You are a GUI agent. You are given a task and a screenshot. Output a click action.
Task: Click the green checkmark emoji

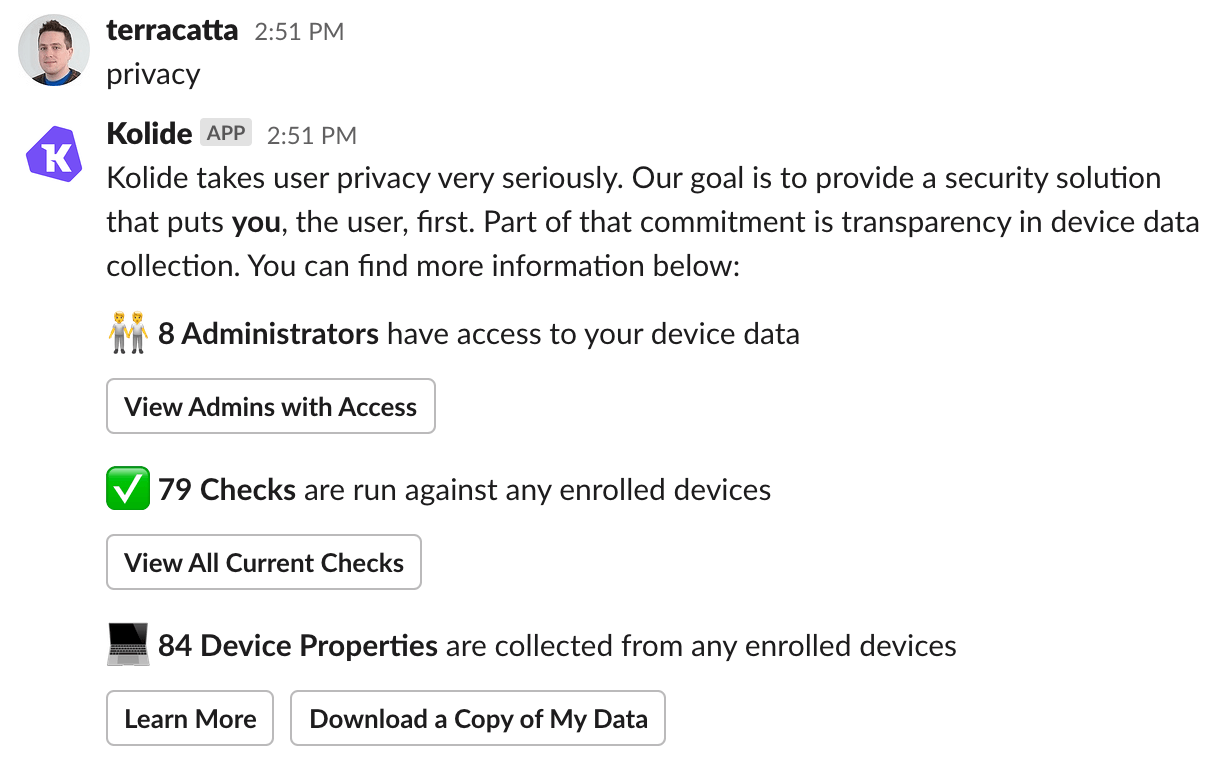[127, 490]
